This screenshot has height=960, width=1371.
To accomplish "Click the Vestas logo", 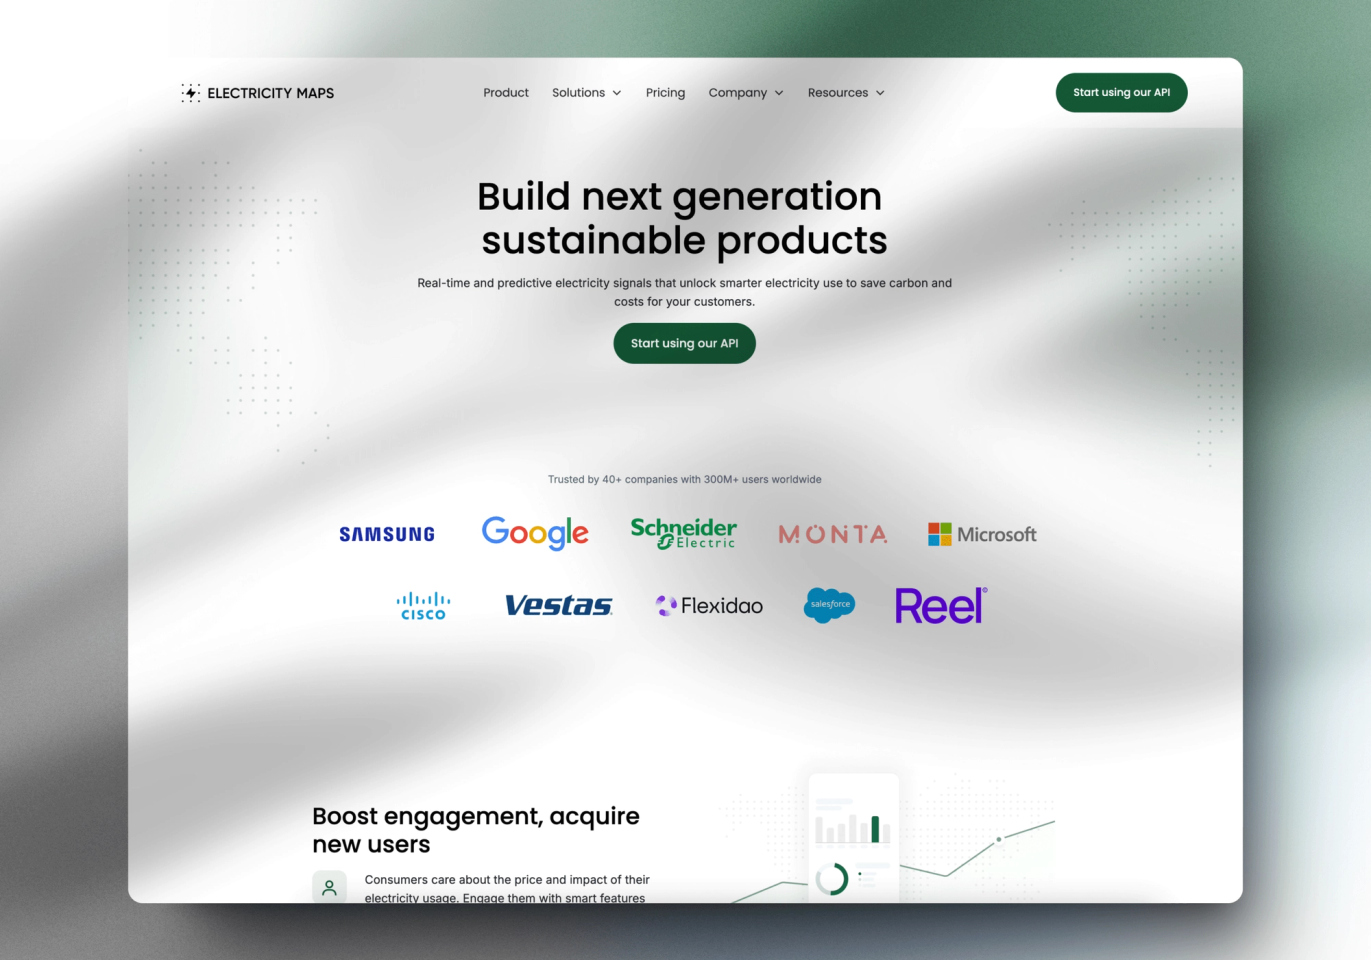I will tap(558, 605).
